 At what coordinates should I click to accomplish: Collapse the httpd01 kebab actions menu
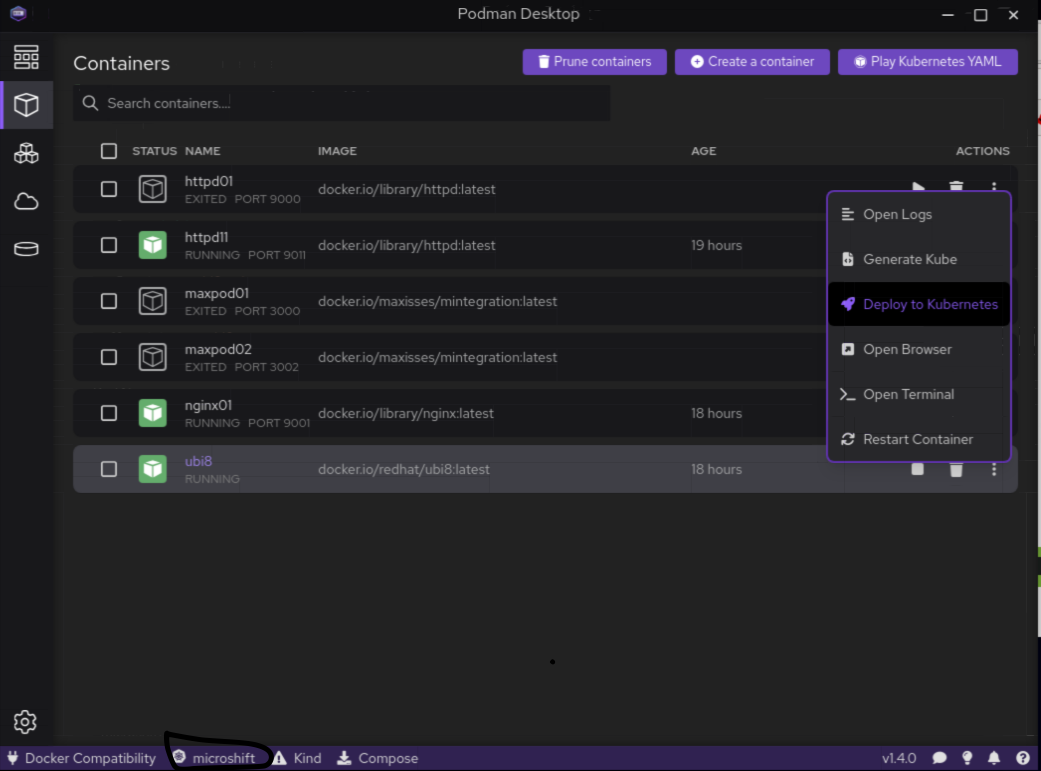pos(994,187)
